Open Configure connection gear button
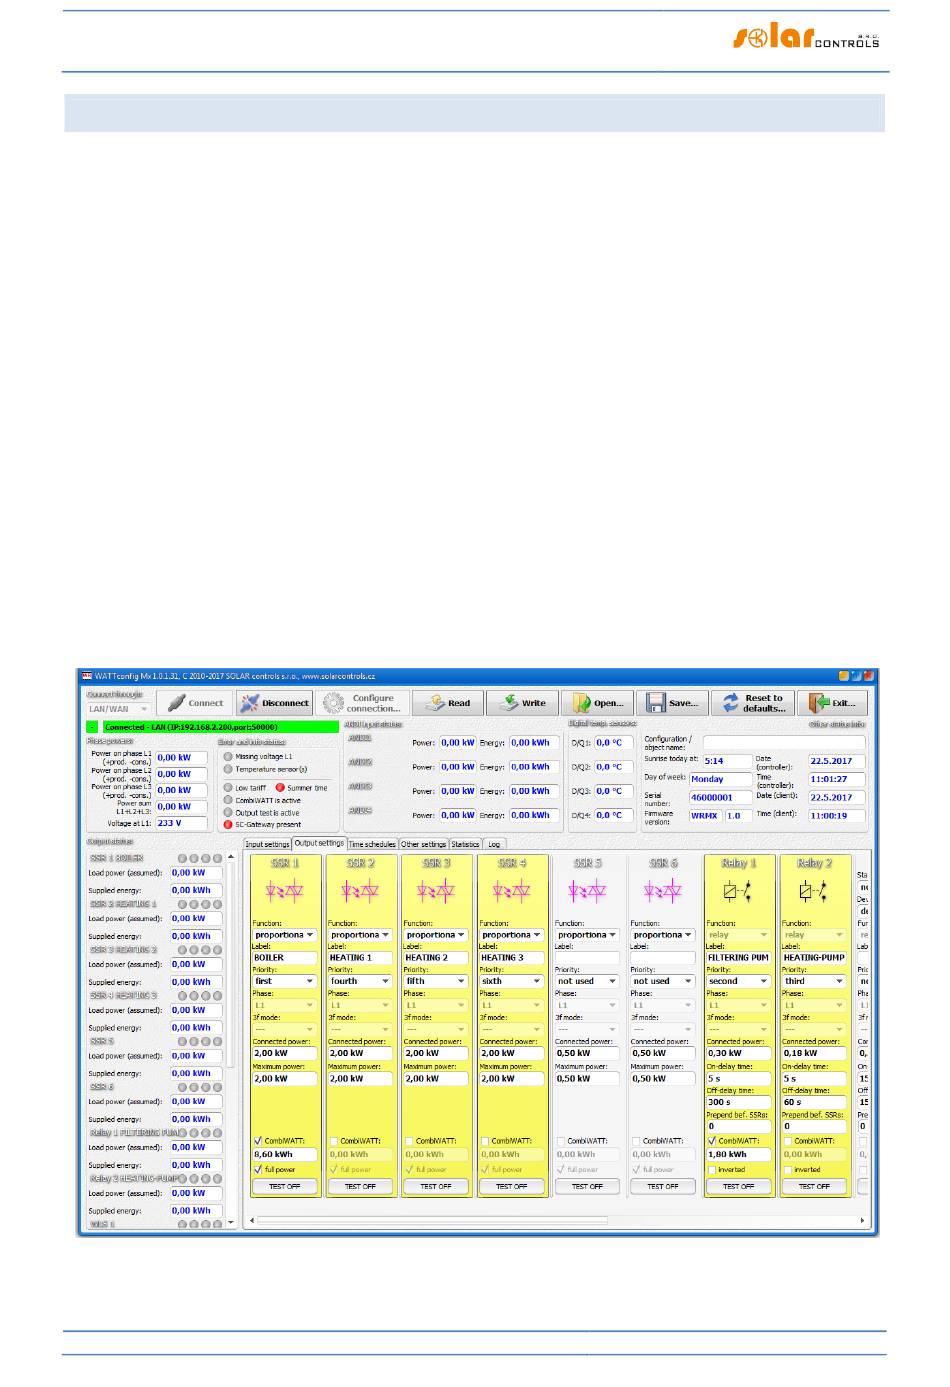The width and height of the screenshot is (950, 1387). click(361, 703)
